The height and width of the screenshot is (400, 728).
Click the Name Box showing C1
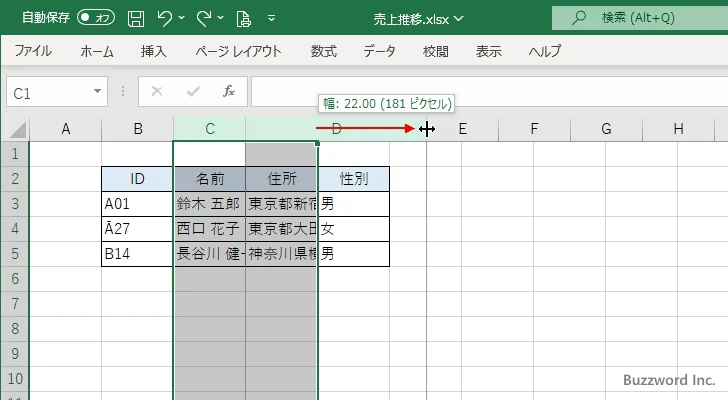tap(49, 92)
